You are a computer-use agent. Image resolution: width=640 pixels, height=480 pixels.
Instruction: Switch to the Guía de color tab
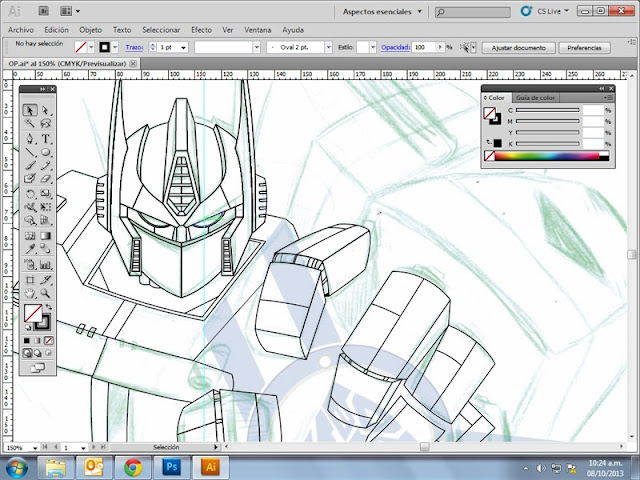point(535,98)
